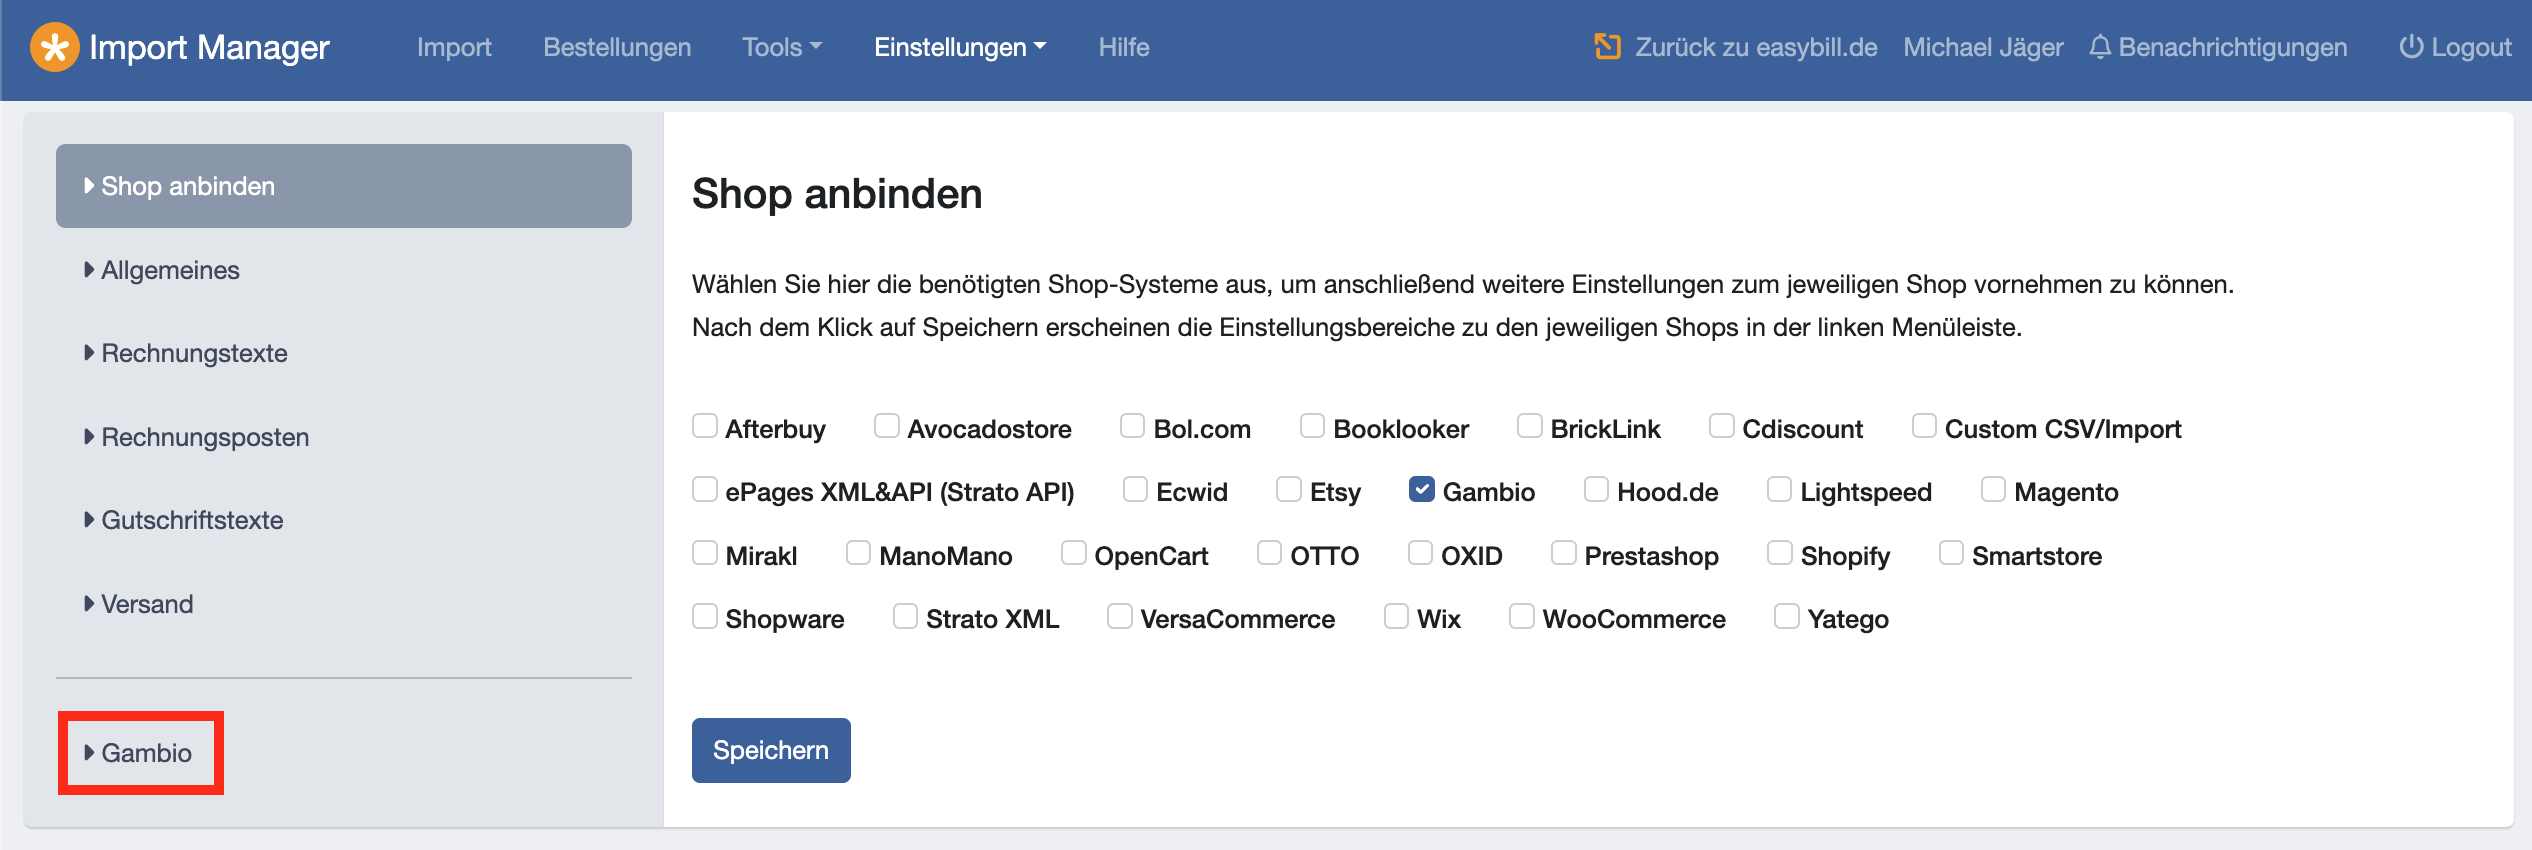
Task: Expand the Einstellungen dropdown menu
Action: click(960, 47)
